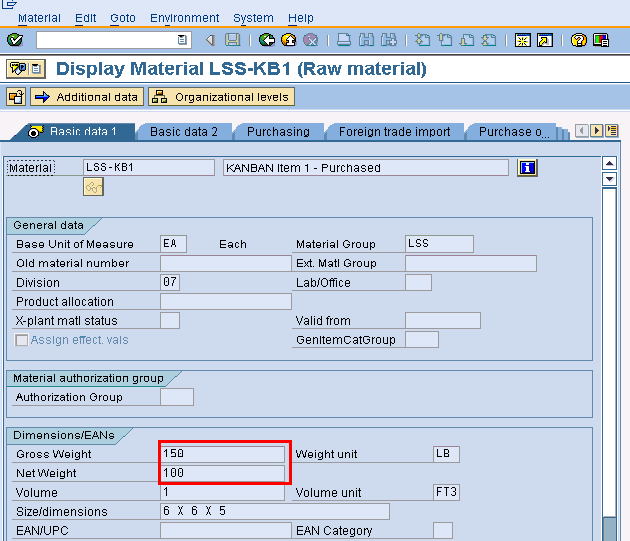Click the vertical scrollbar down arrow
The width and height of the screenshot is (630, 541).
(609, 178)
